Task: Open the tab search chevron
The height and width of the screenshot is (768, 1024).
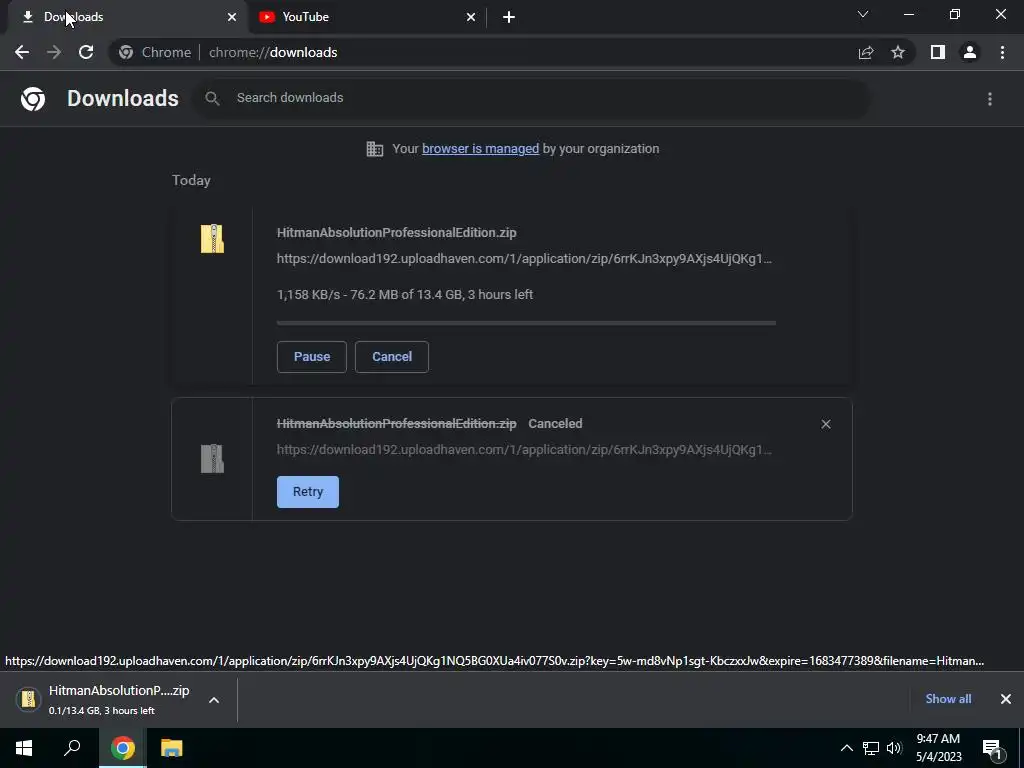Action: 863,14
